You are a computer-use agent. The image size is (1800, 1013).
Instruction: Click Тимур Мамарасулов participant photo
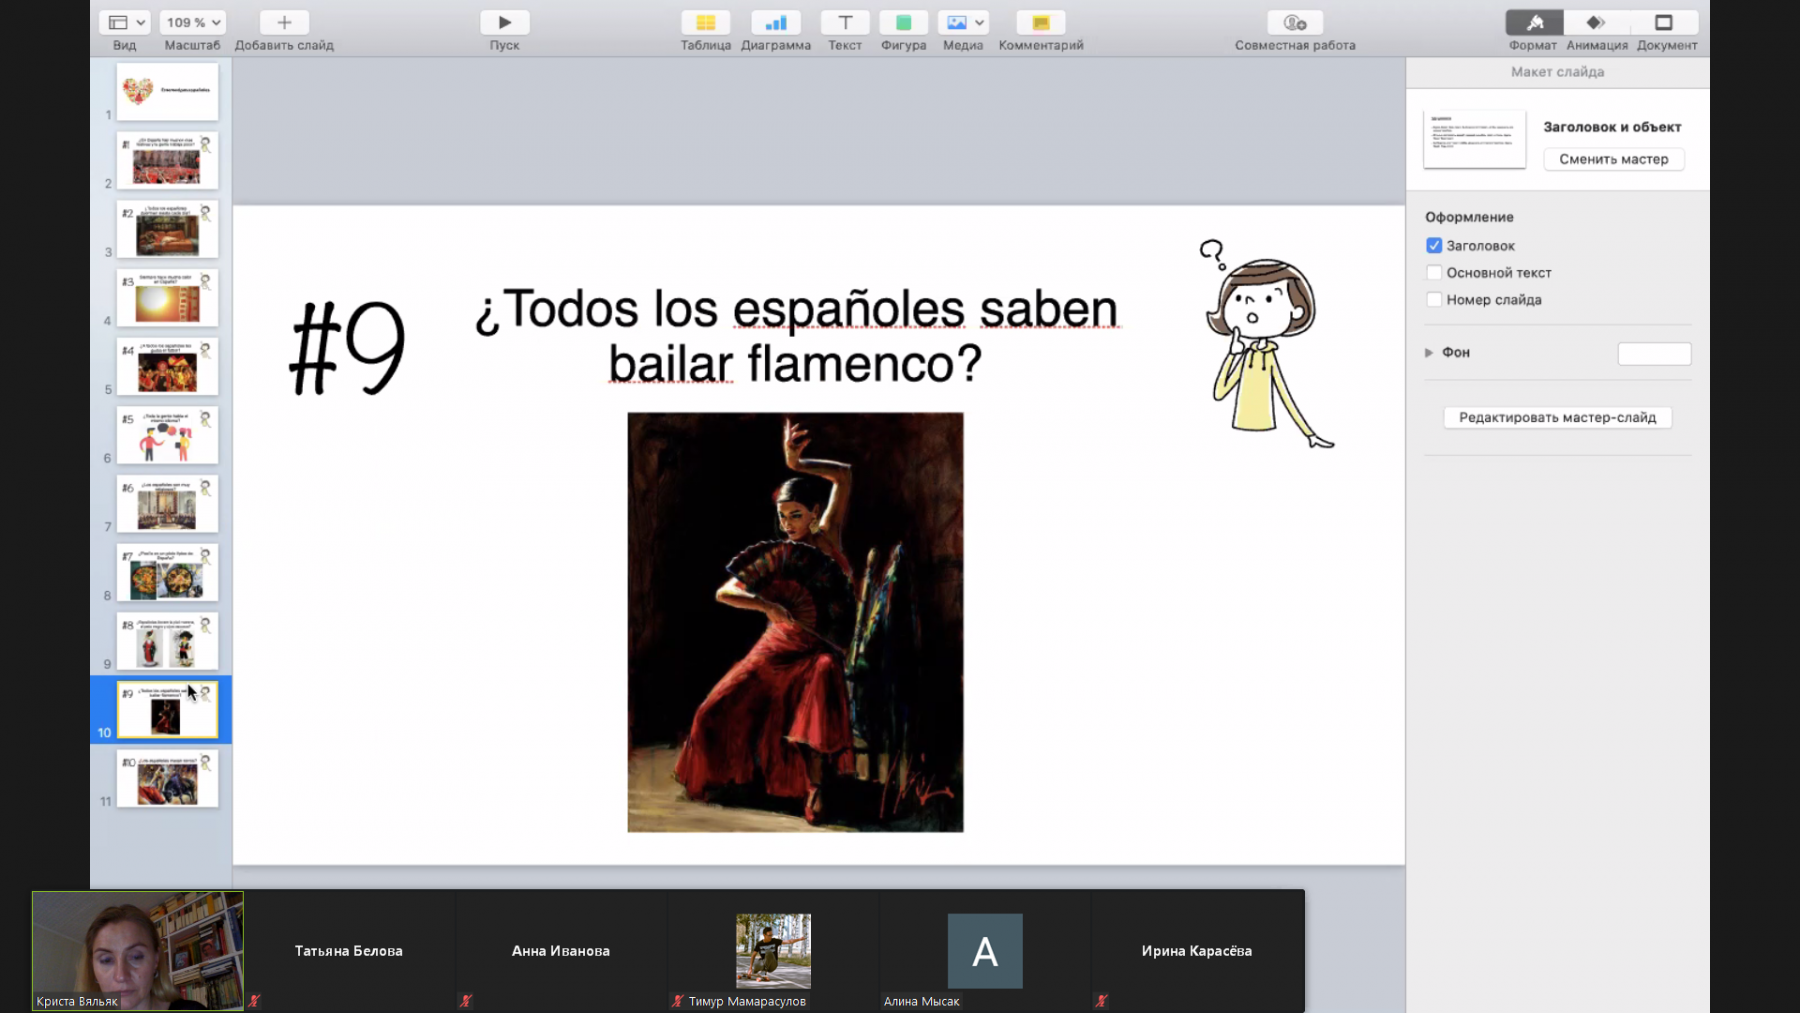pos(773,951)
